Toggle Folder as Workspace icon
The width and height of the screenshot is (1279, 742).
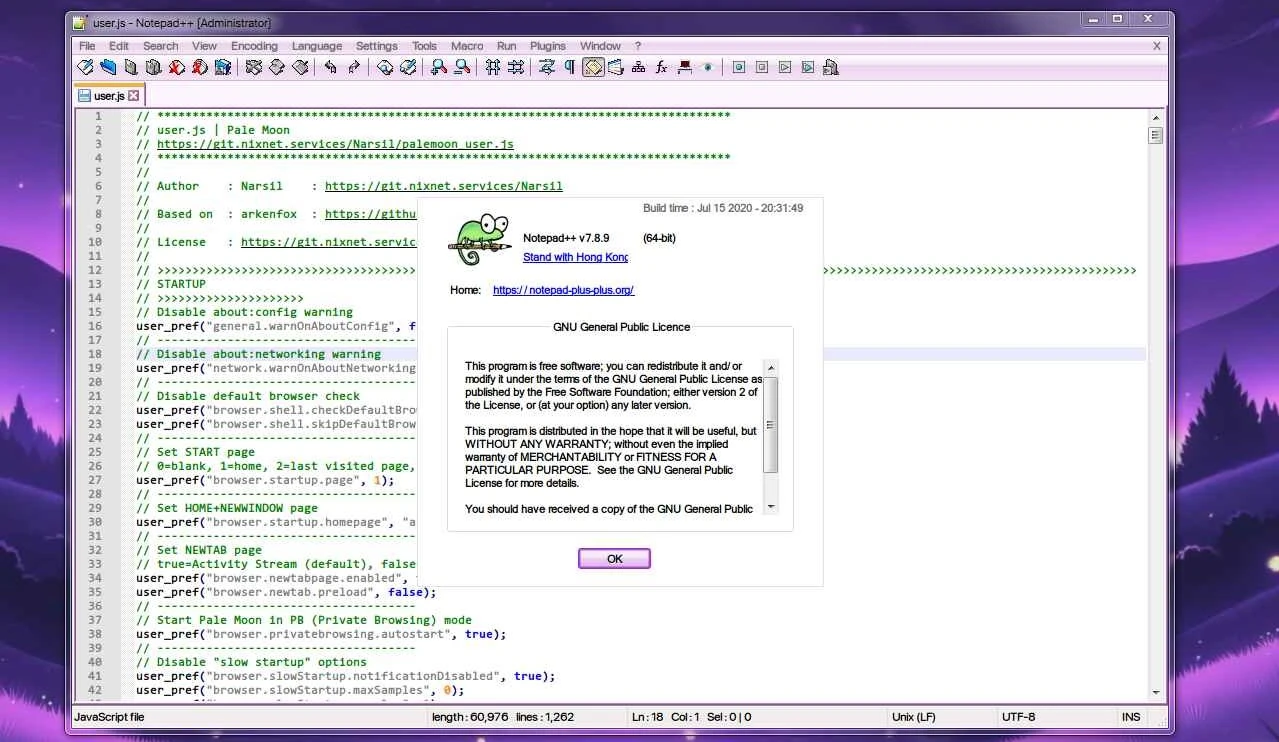coord(685,67)
